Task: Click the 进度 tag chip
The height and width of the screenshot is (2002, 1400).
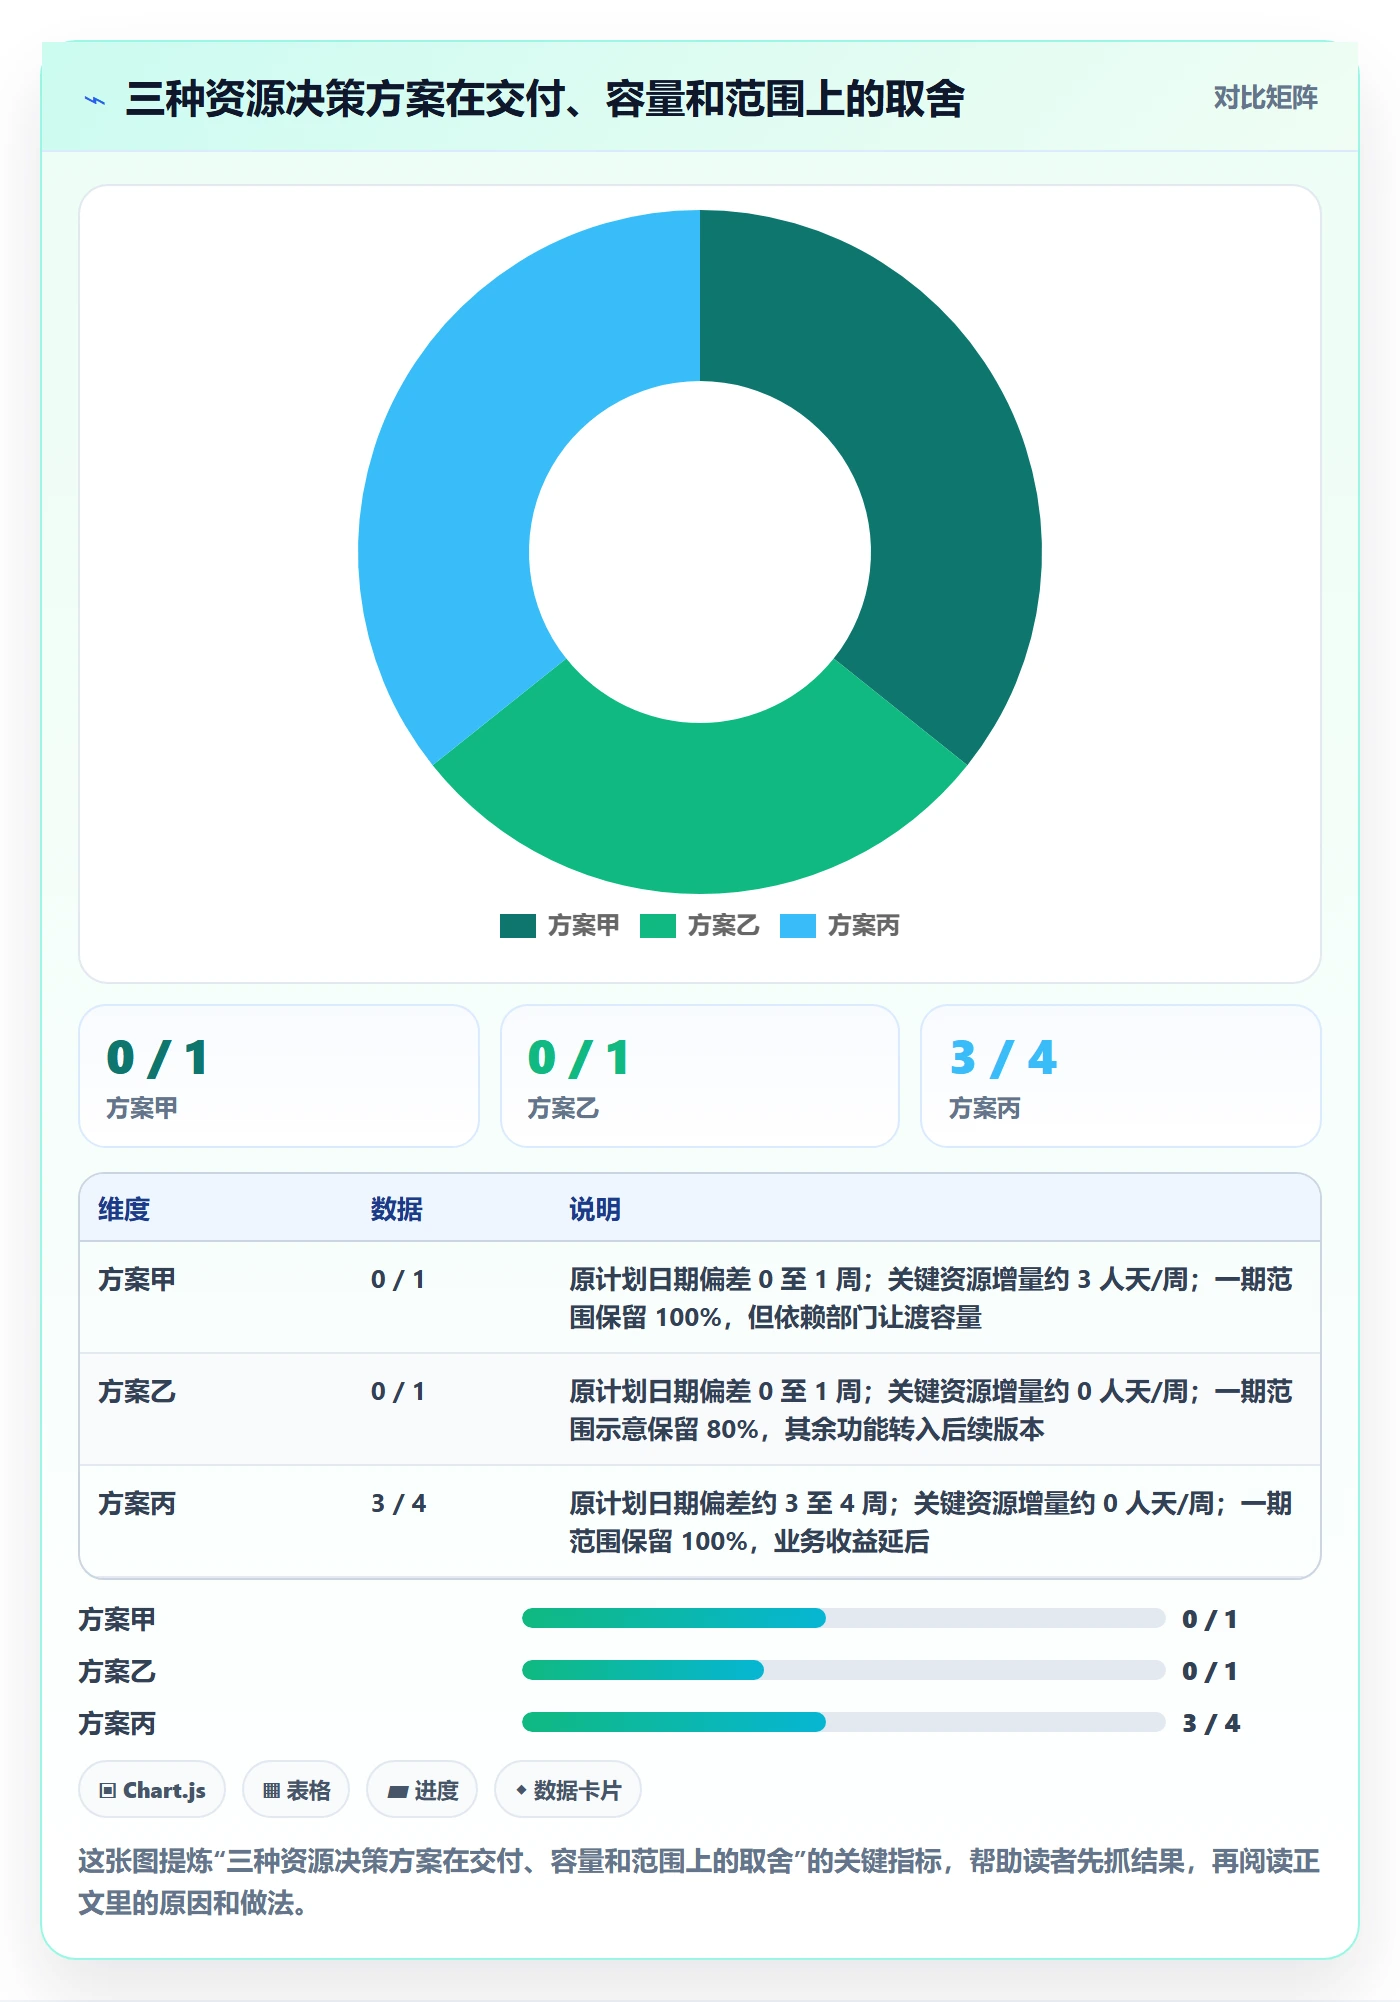Action: point(422,1790)
